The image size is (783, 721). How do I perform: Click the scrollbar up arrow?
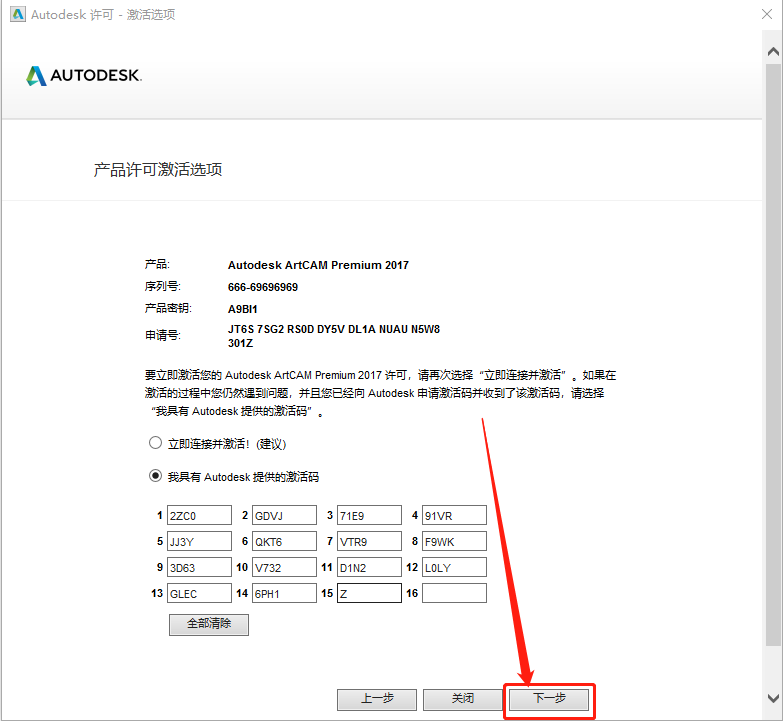click(773, 51)
